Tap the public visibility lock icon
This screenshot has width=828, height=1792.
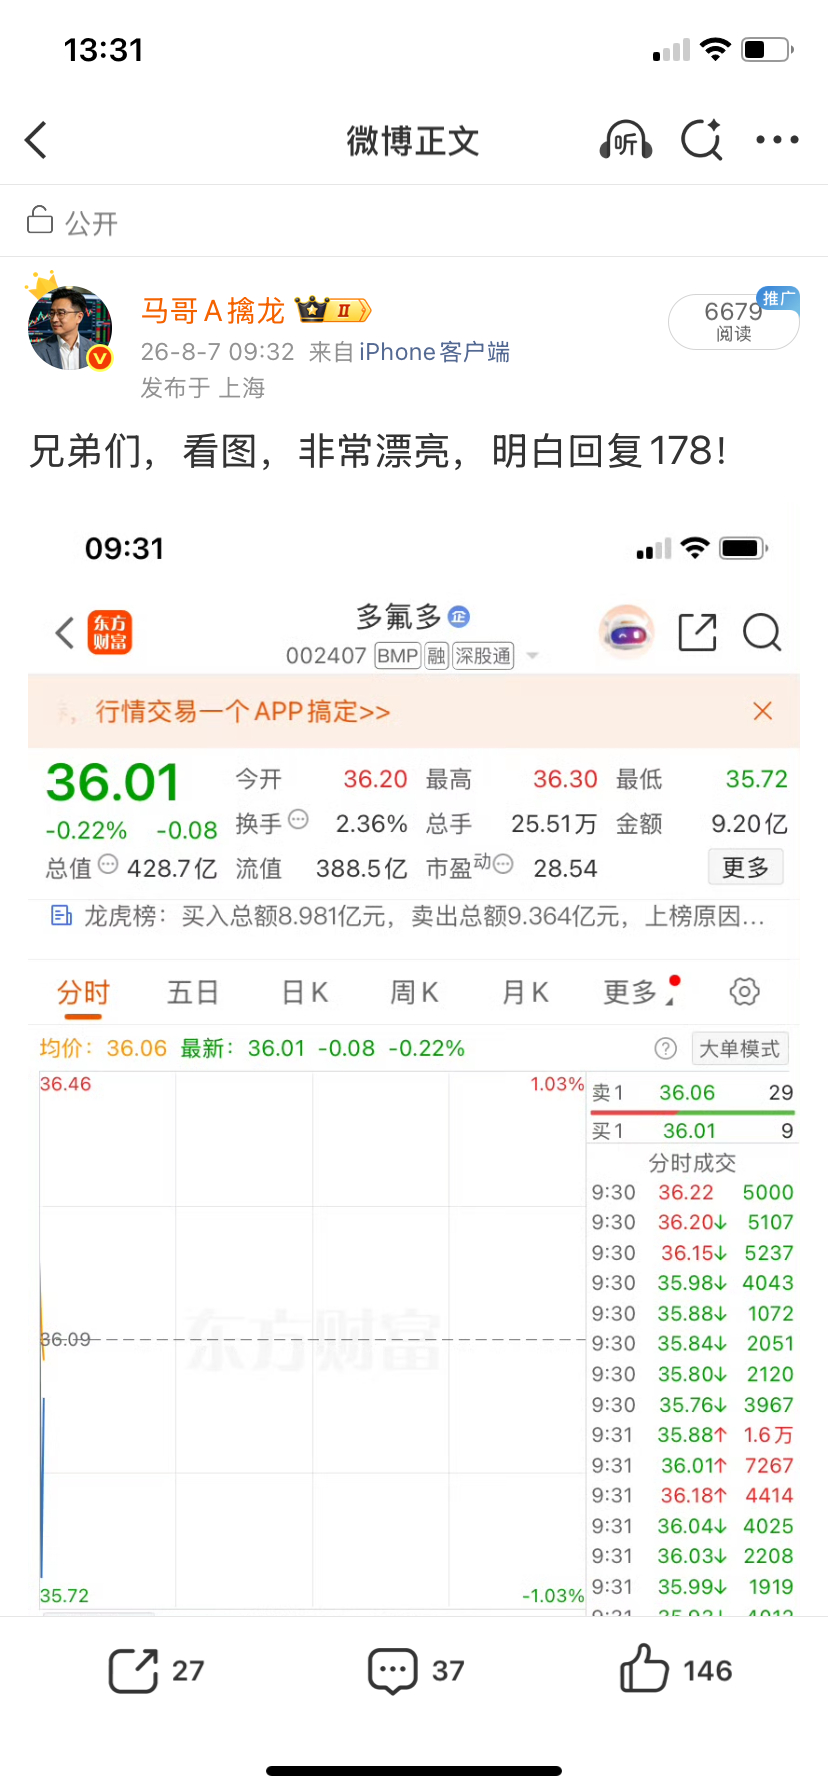[x=40, y=219]
